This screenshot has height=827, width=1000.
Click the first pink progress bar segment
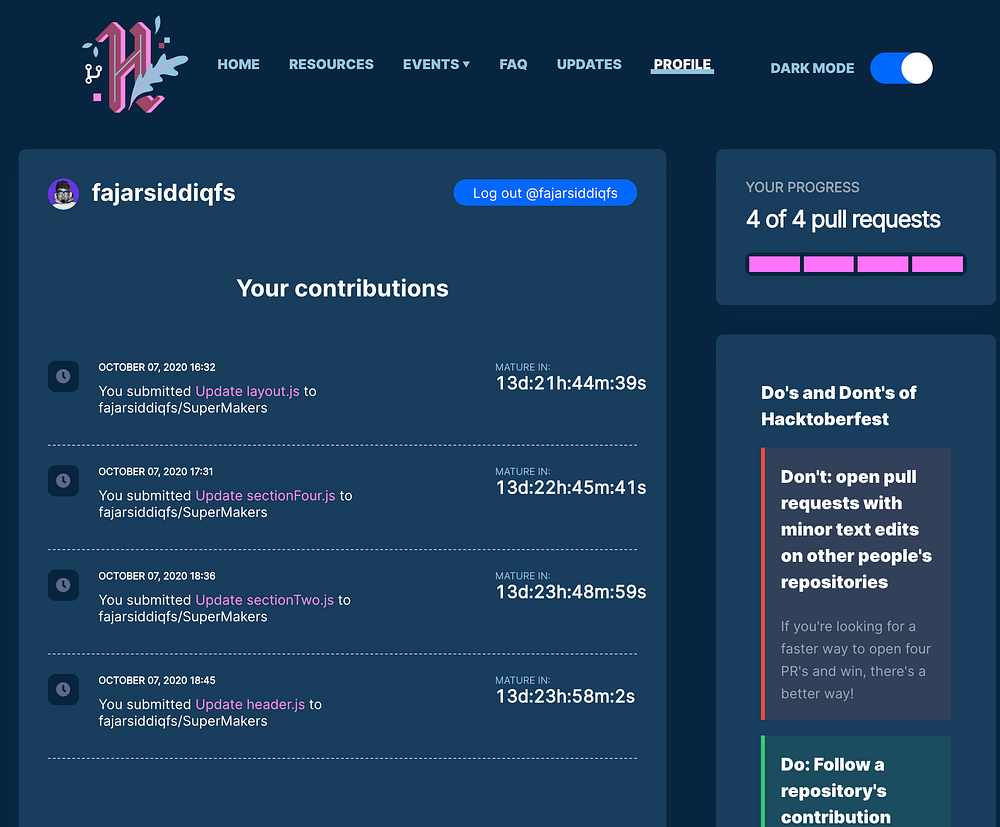pos(774,264)
